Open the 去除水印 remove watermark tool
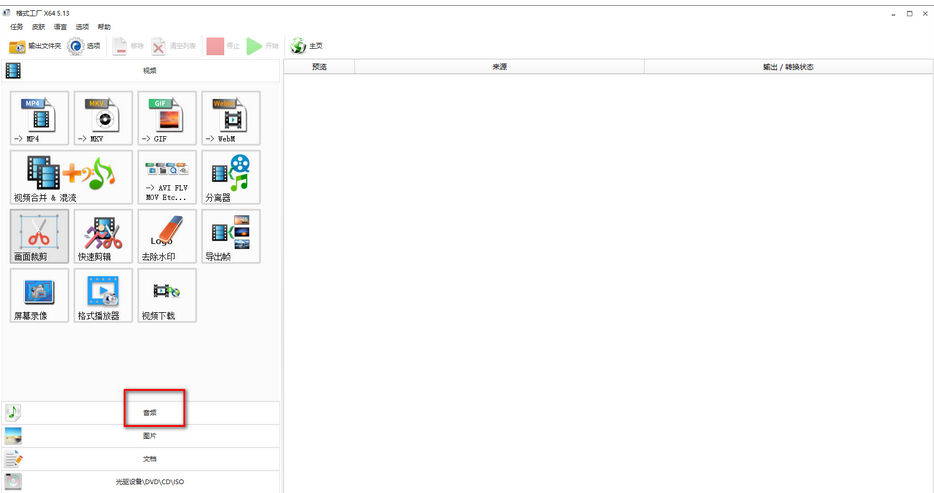This screenshot has height=493, width=934. 167,236
